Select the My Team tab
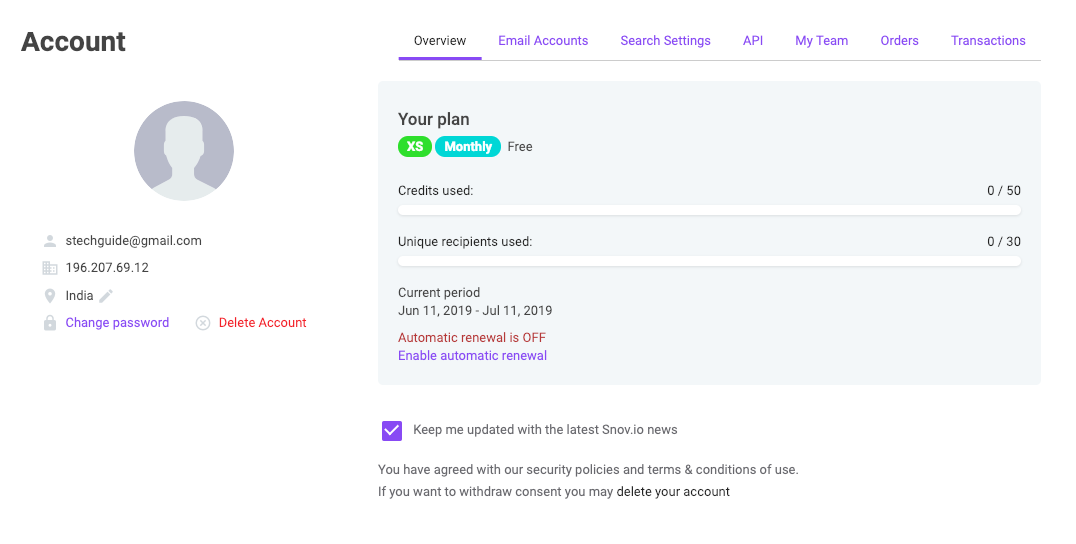The image size is (1076, 544). (821, 41)
